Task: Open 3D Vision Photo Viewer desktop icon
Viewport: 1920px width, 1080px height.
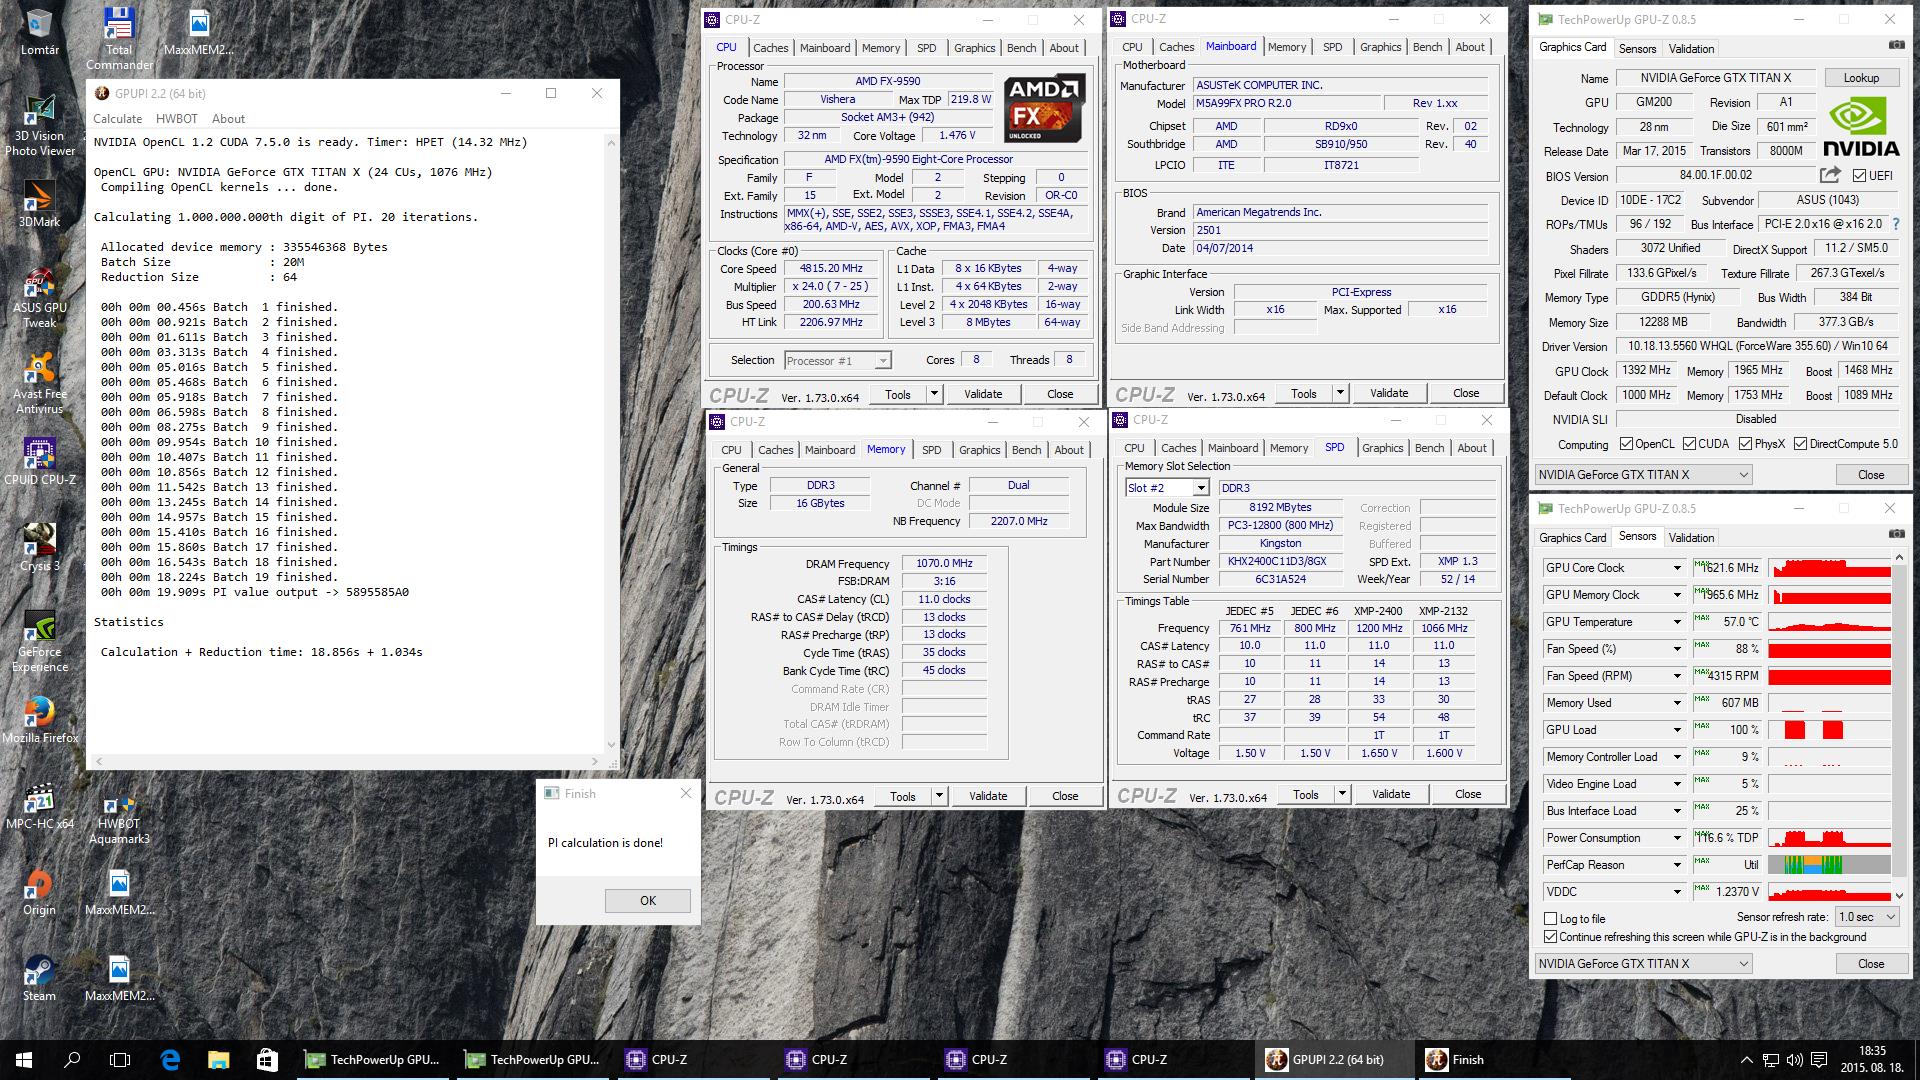Action: click(x=39, y=126)
